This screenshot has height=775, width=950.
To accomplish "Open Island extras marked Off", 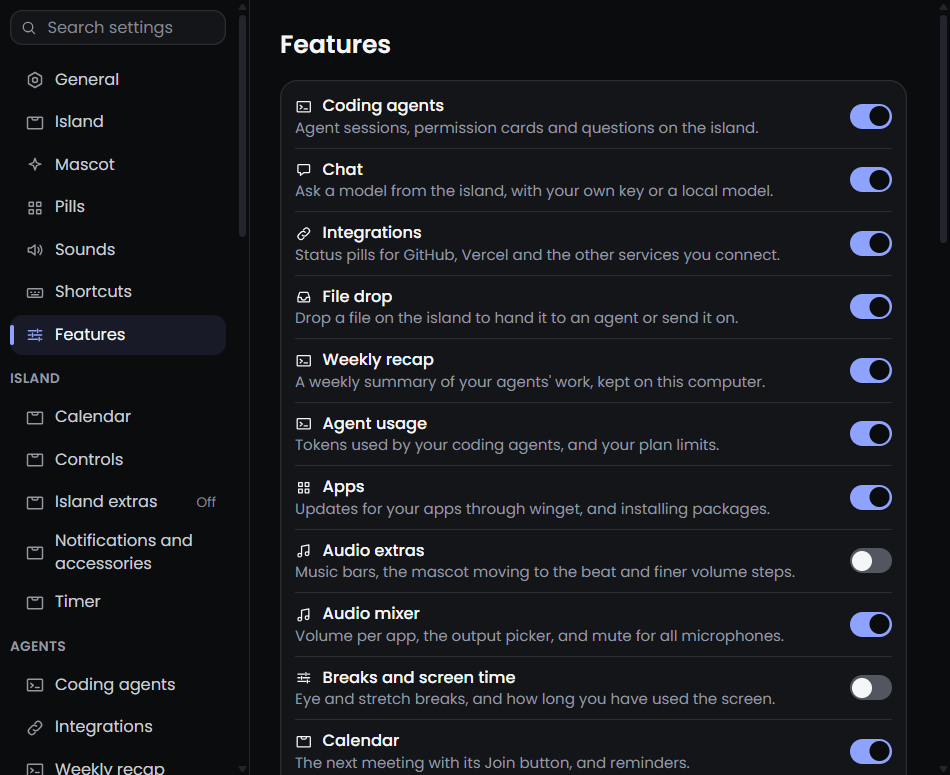I will pos(118,502).
